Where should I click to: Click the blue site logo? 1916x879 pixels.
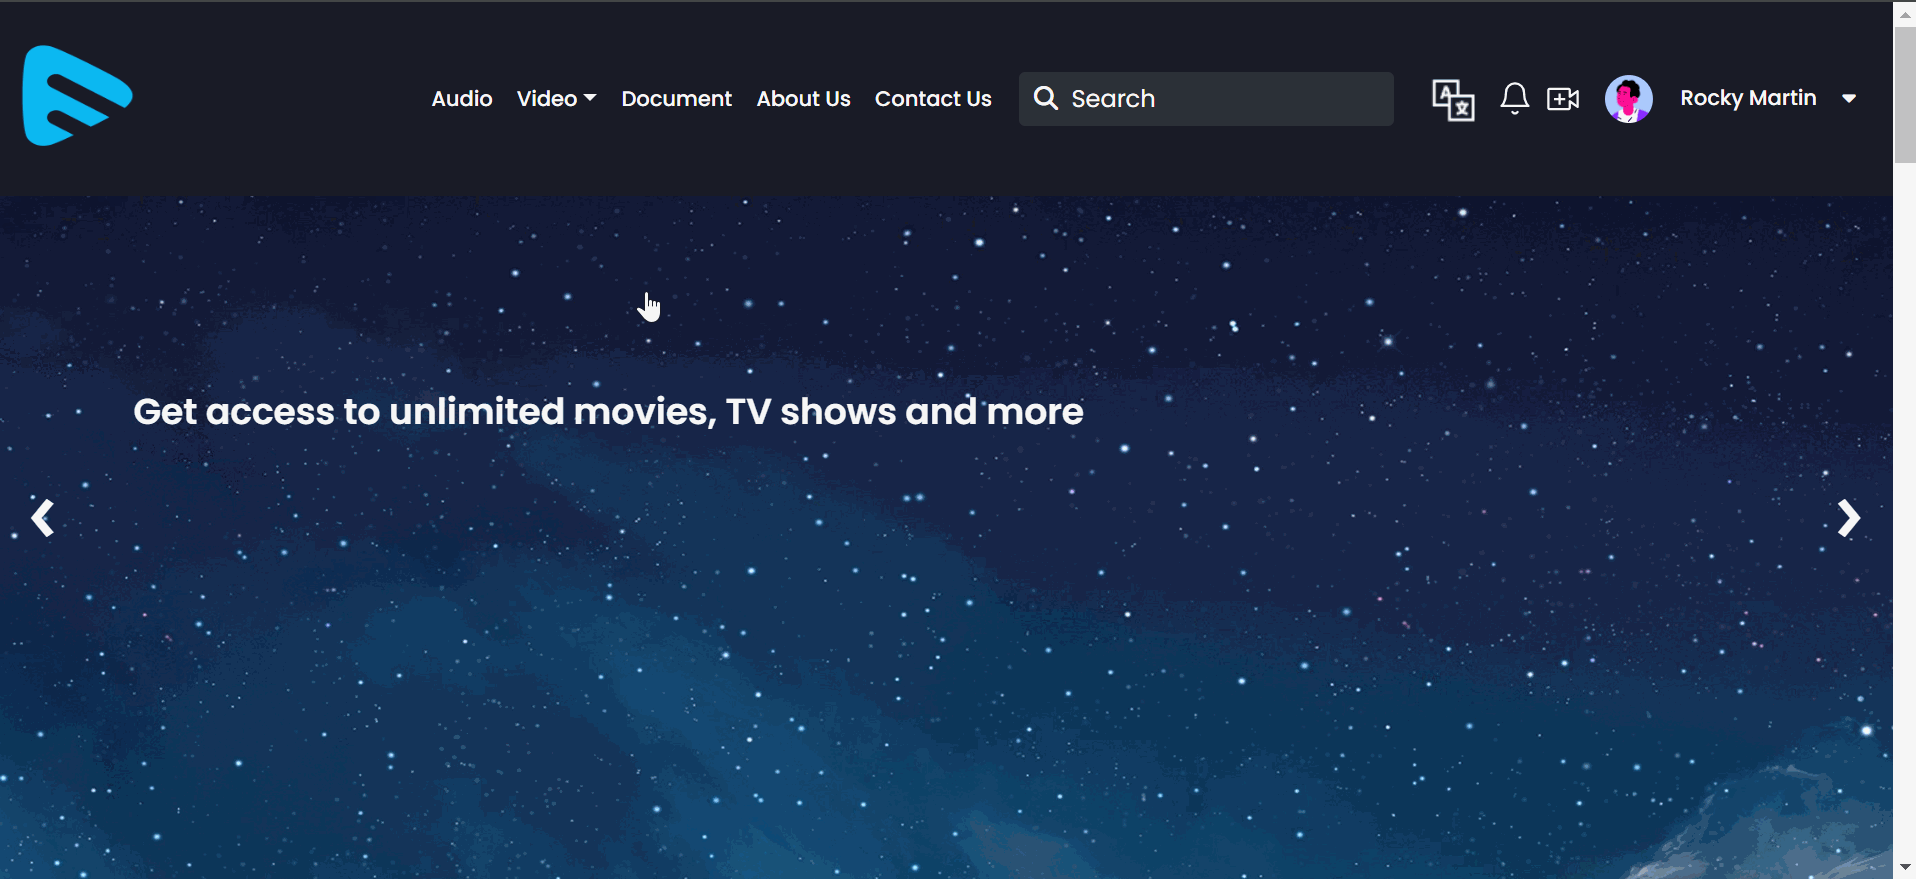77,96
